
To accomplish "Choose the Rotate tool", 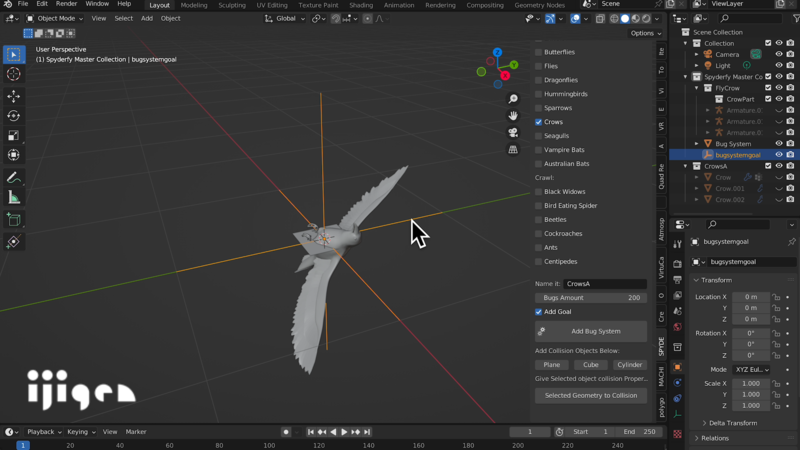I will pos(14,116).
